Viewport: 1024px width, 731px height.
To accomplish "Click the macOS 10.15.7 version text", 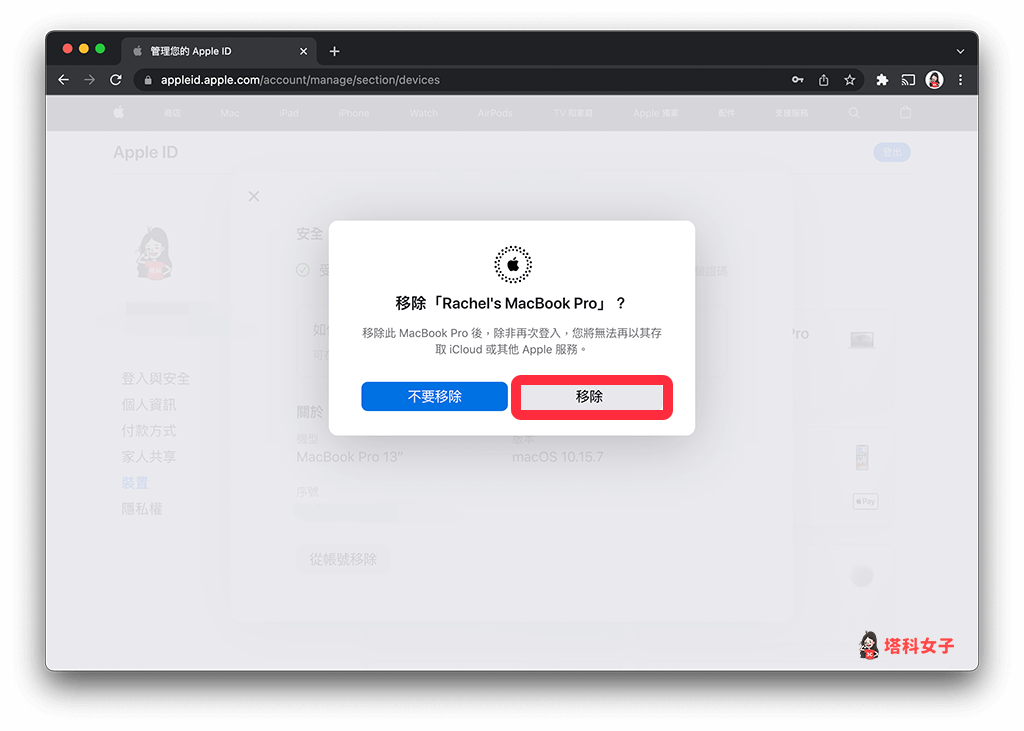I will click(558, 457).
